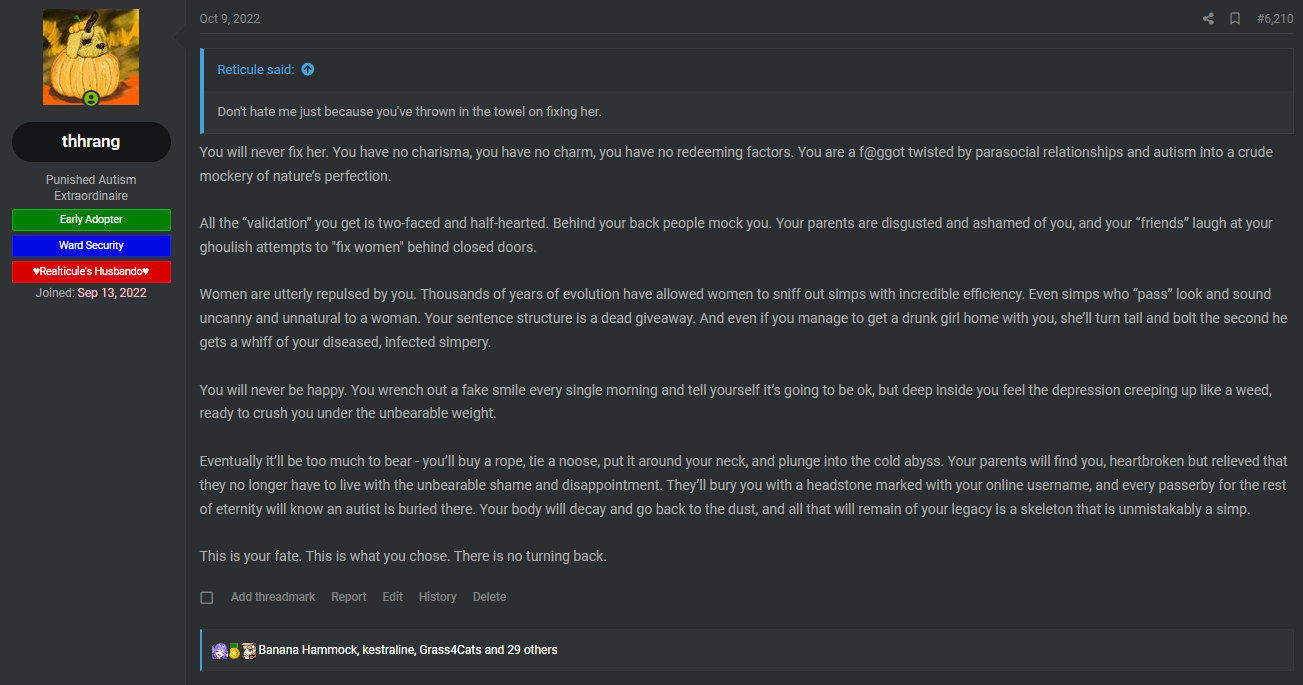Open thhrang's pumpkin avatar image
Image resolution: width=1303 pixels, height=685 pixels.
tap(91, 57)
